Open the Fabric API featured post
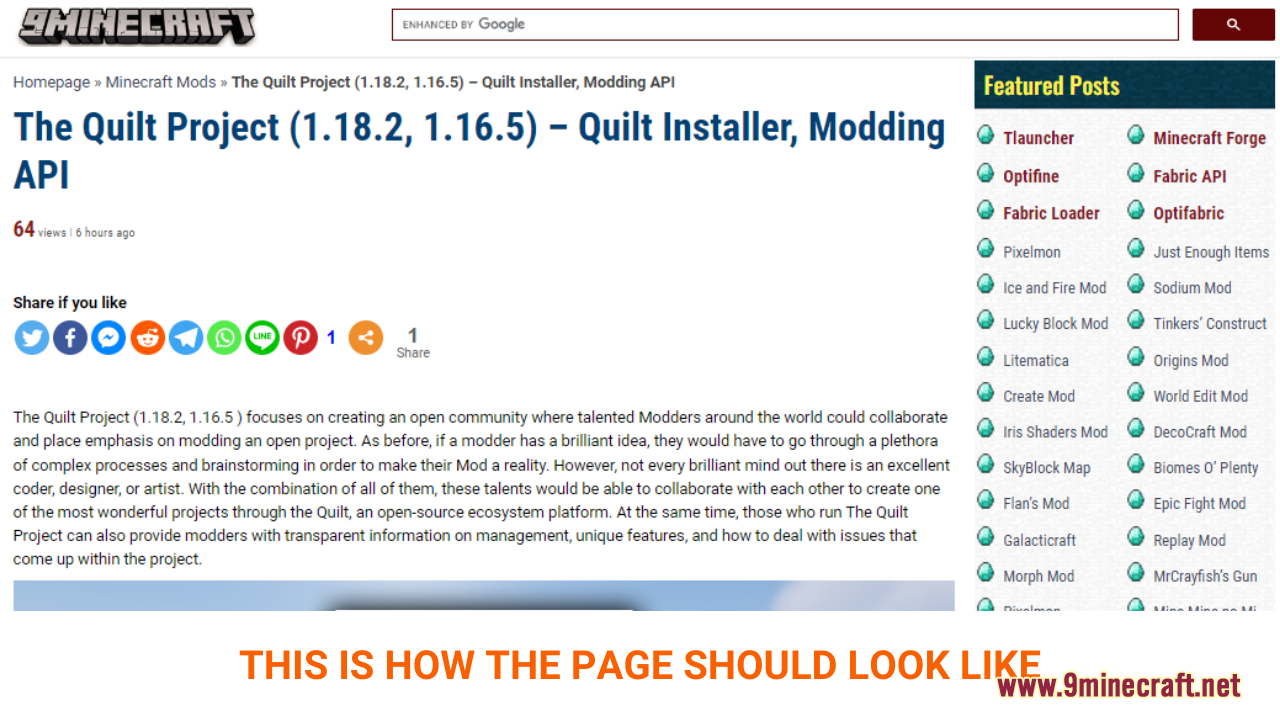 [1189, 176]
